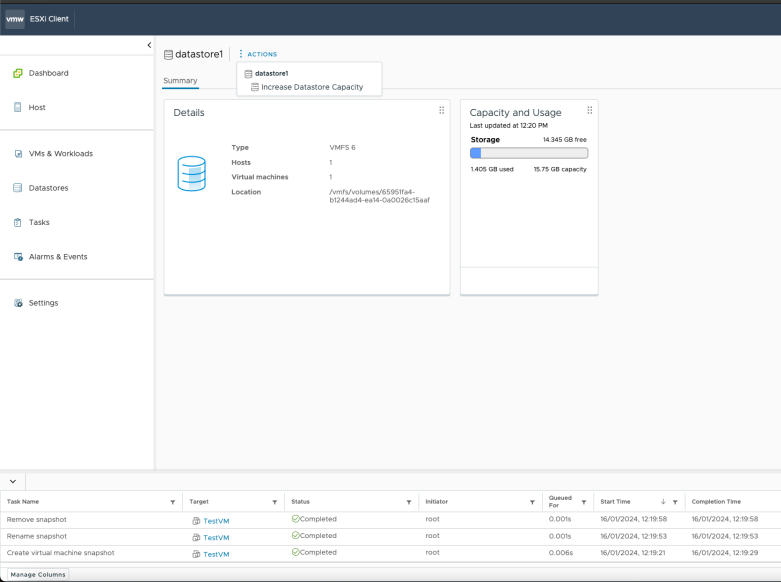Screen dimensions: 781x582
Task: Click the ACTIONS three-dot icon
Action: pos(241,54)
